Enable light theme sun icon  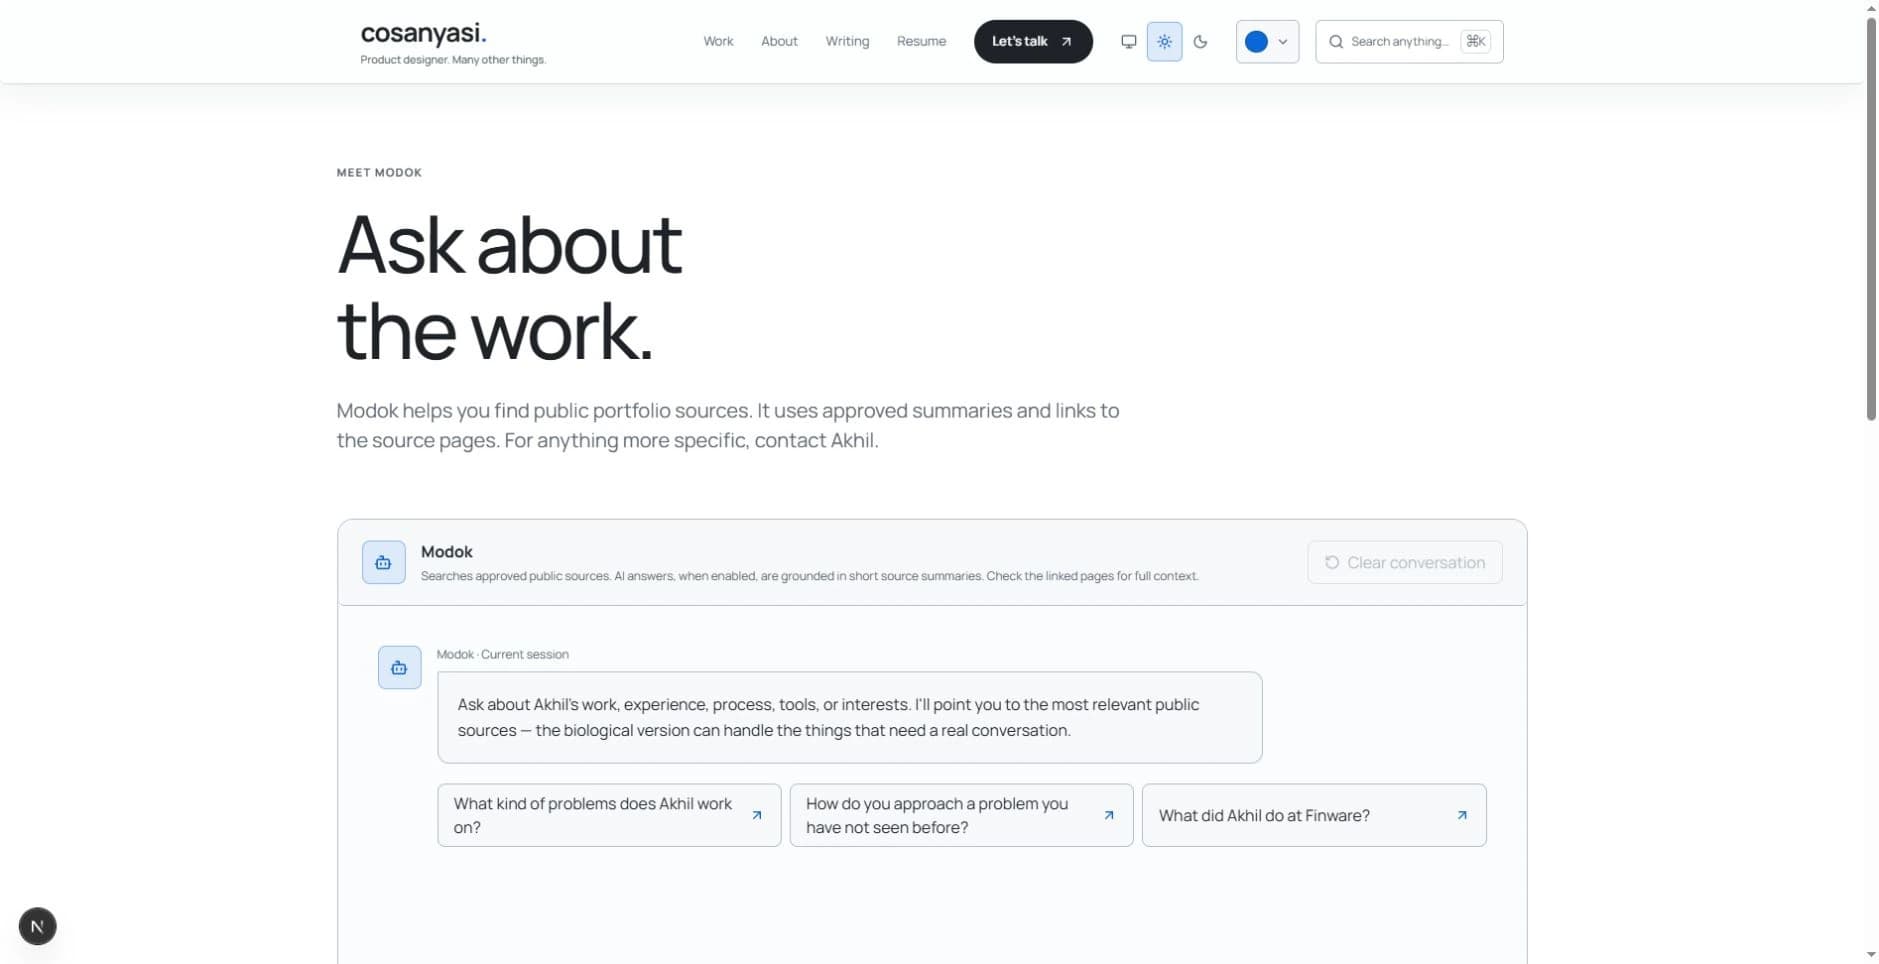pyautogui.click(x=1164, y=42)
